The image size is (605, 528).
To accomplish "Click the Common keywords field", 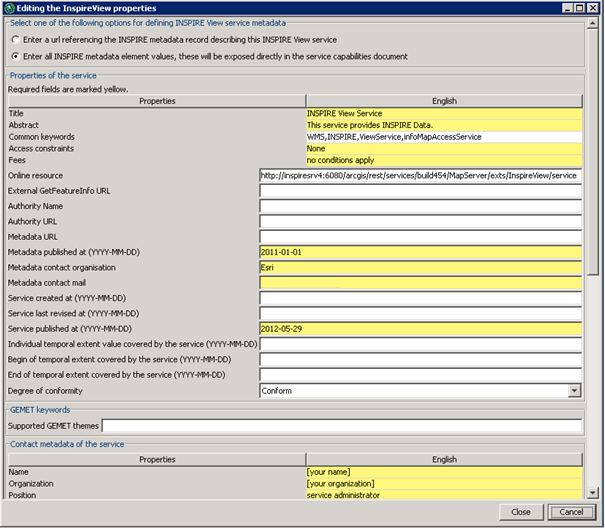I will click(x=443, y=136).
